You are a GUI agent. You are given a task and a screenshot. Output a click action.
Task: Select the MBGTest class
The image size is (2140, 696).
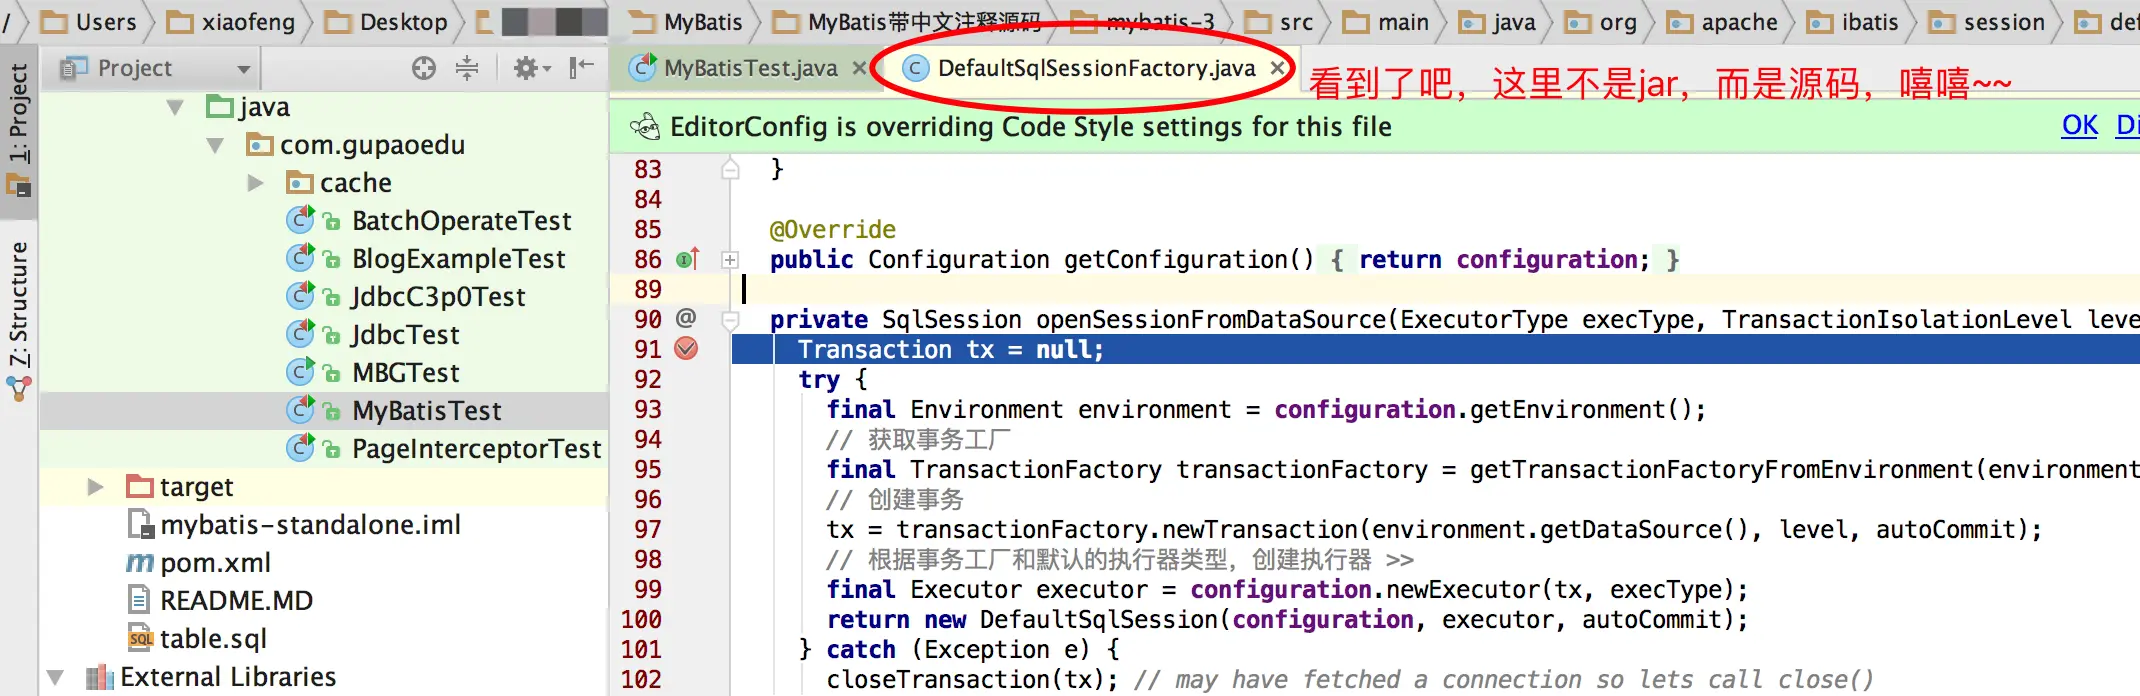point(405,373)
